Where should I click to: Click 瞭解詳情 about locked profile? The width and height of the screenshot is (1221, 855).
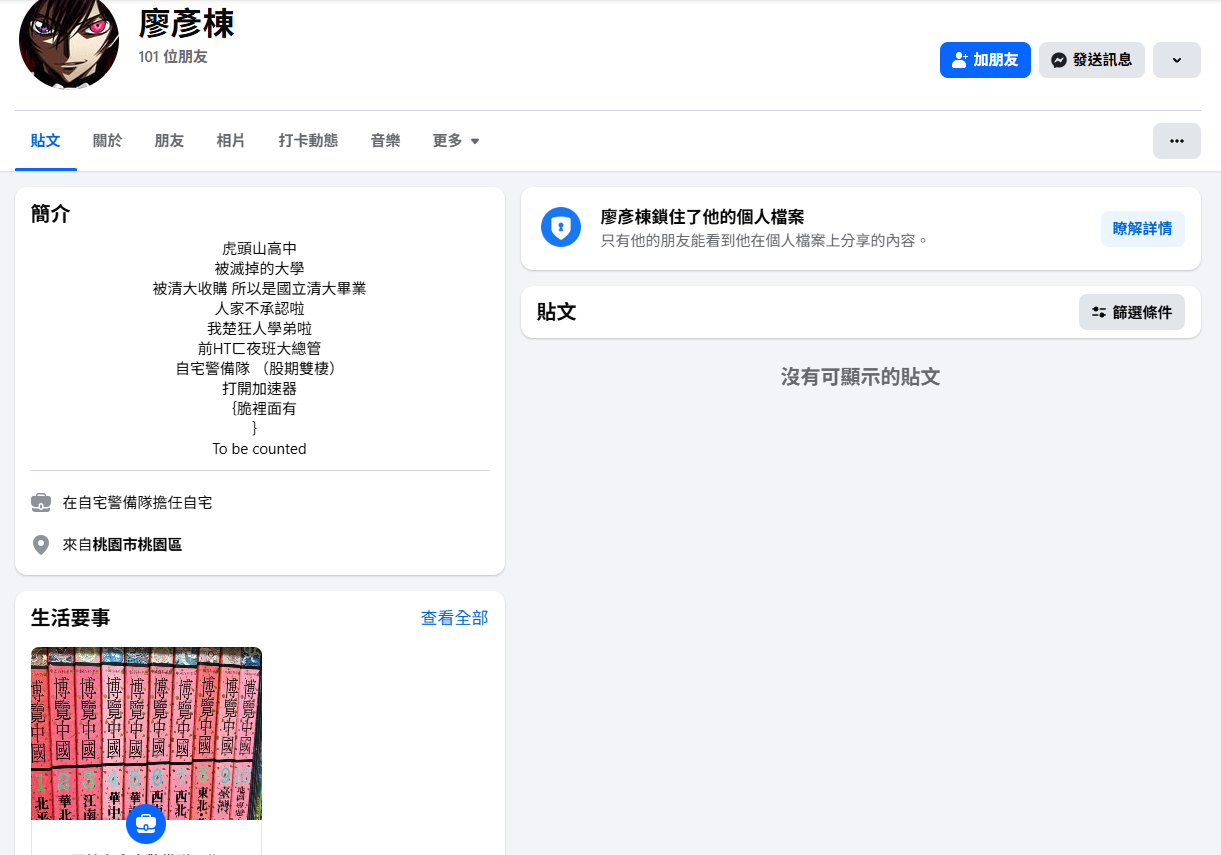[x=1142, y=229]
